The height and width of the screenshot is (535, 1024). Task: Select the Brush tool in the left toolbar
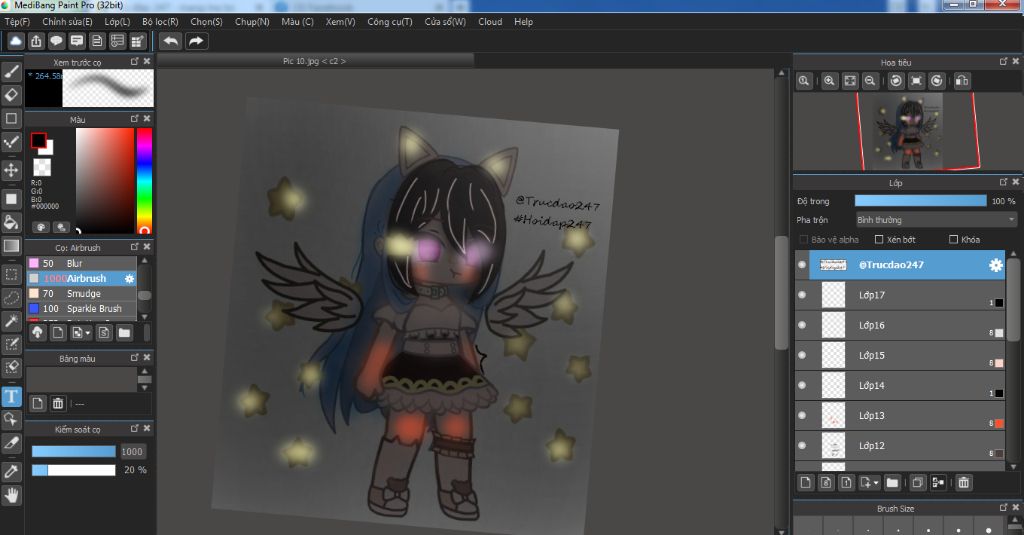click(x=11, y=71)
